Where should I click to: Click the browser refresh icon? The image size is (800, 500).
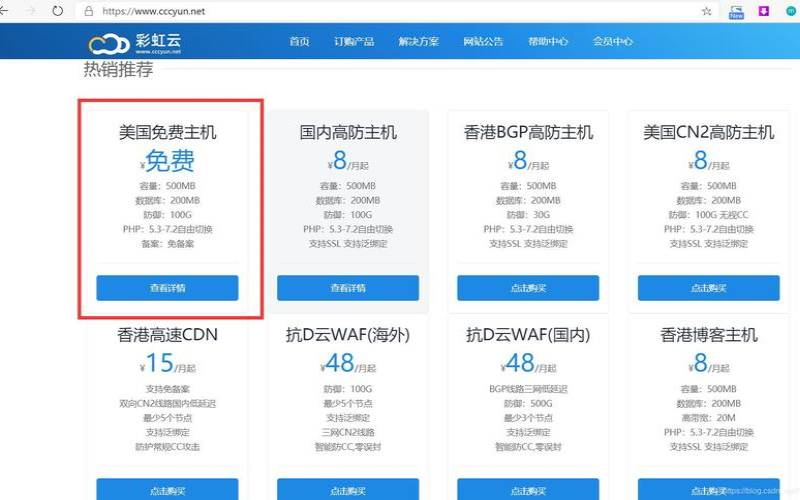coord(57,11)
